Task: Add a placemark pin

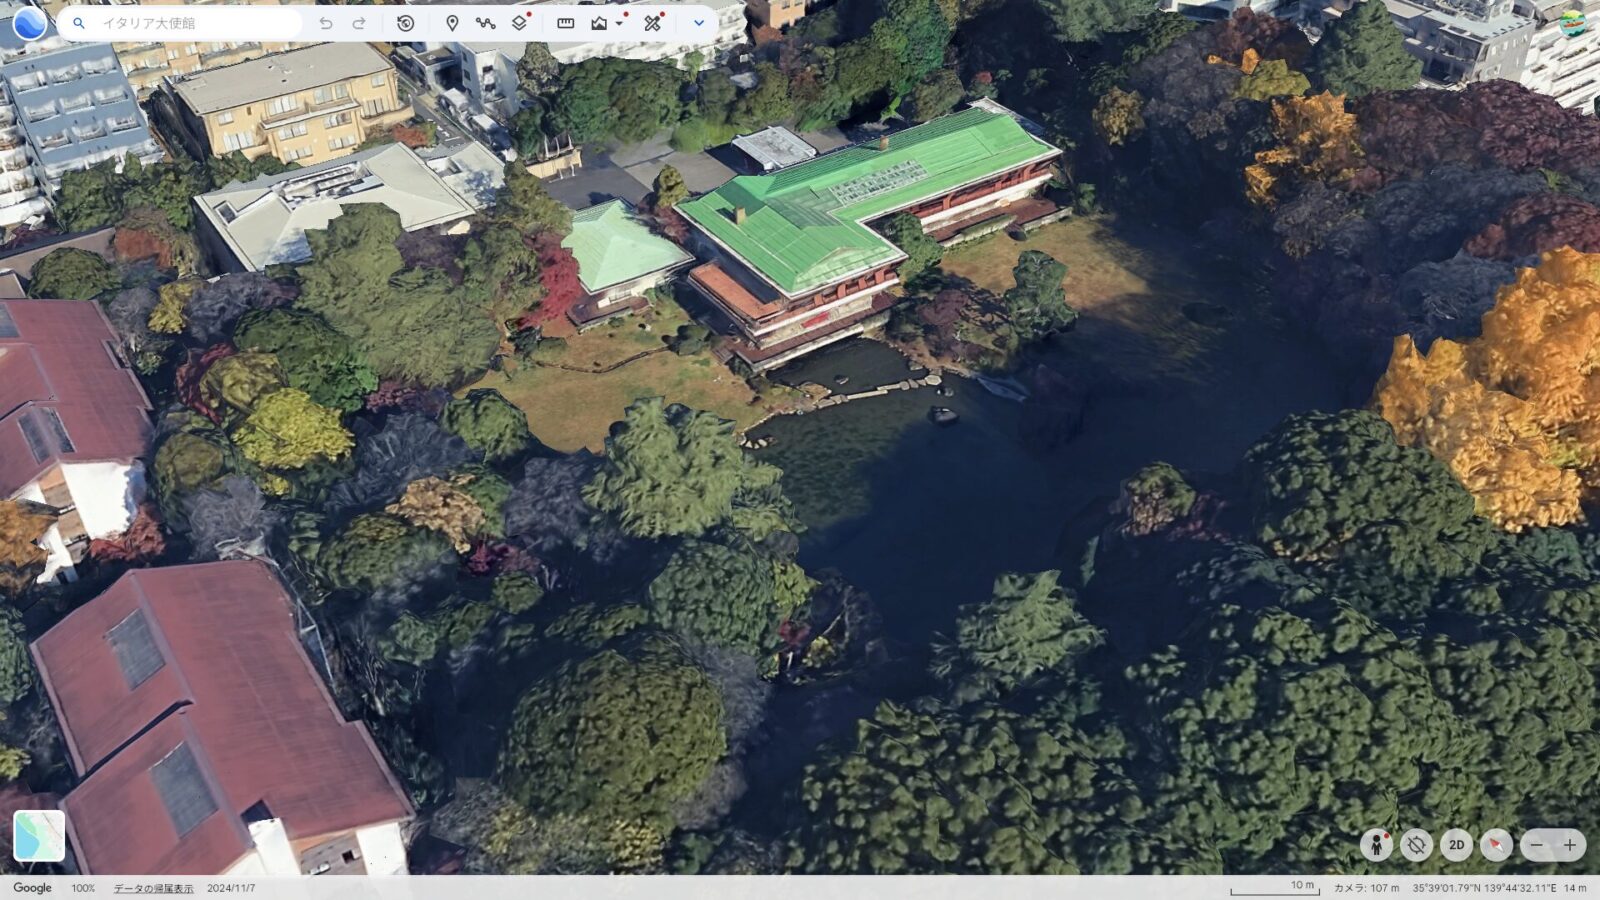Action: click(x=452, y=23)
